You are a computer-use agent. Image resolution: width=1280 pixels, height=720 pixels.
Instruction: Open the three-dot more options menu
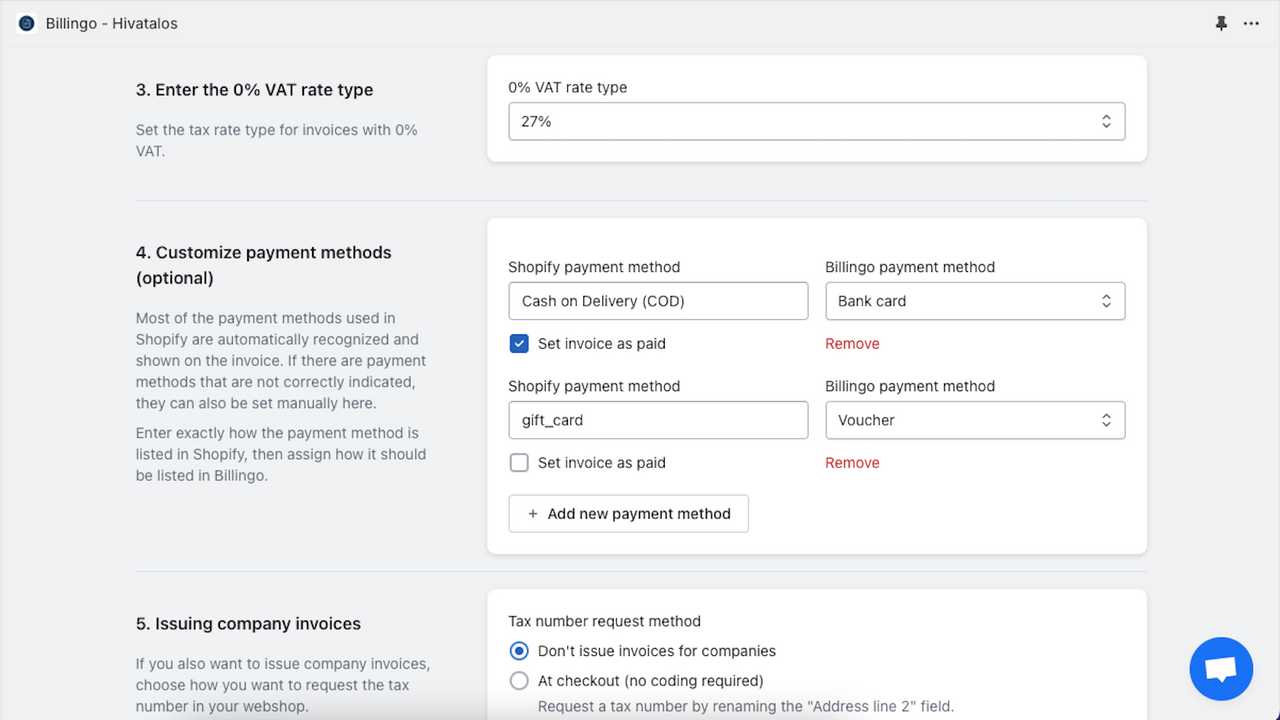[1251, 23]
